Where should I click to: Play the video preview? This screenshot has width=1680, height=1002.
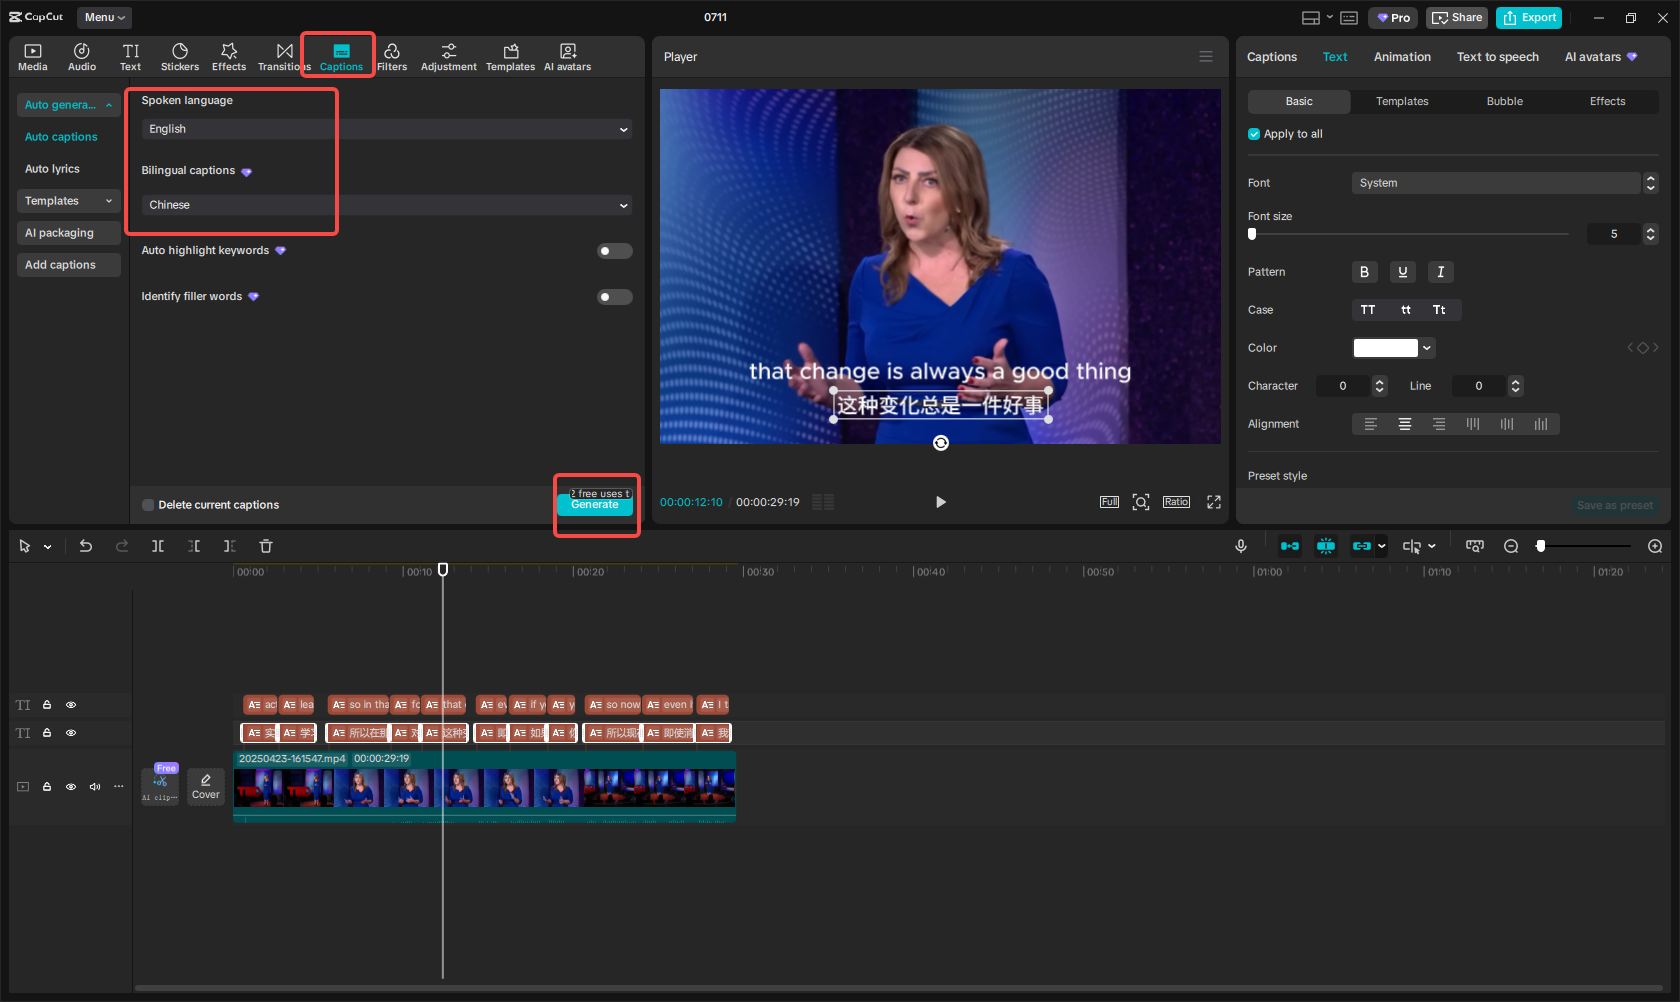(940, 502)
